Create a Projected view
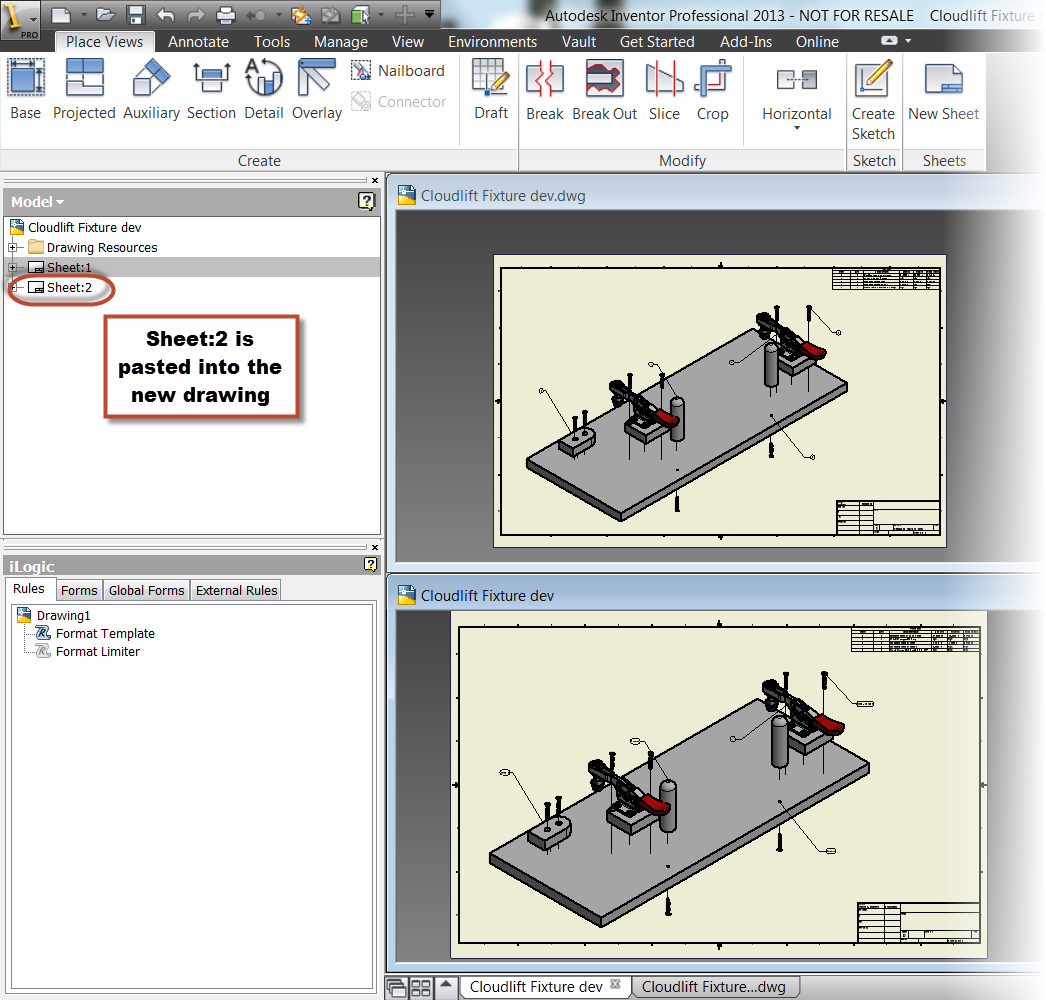 84,89
